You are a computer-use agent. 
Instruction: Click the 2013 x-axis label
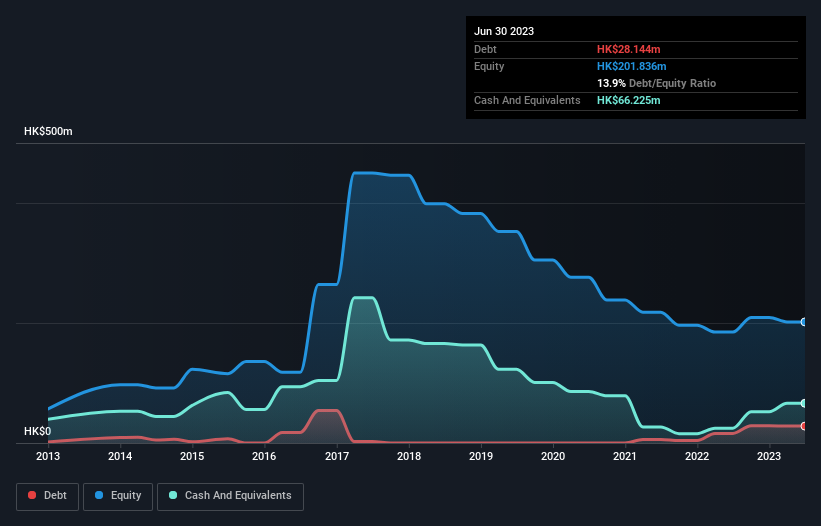pos(48,456)
